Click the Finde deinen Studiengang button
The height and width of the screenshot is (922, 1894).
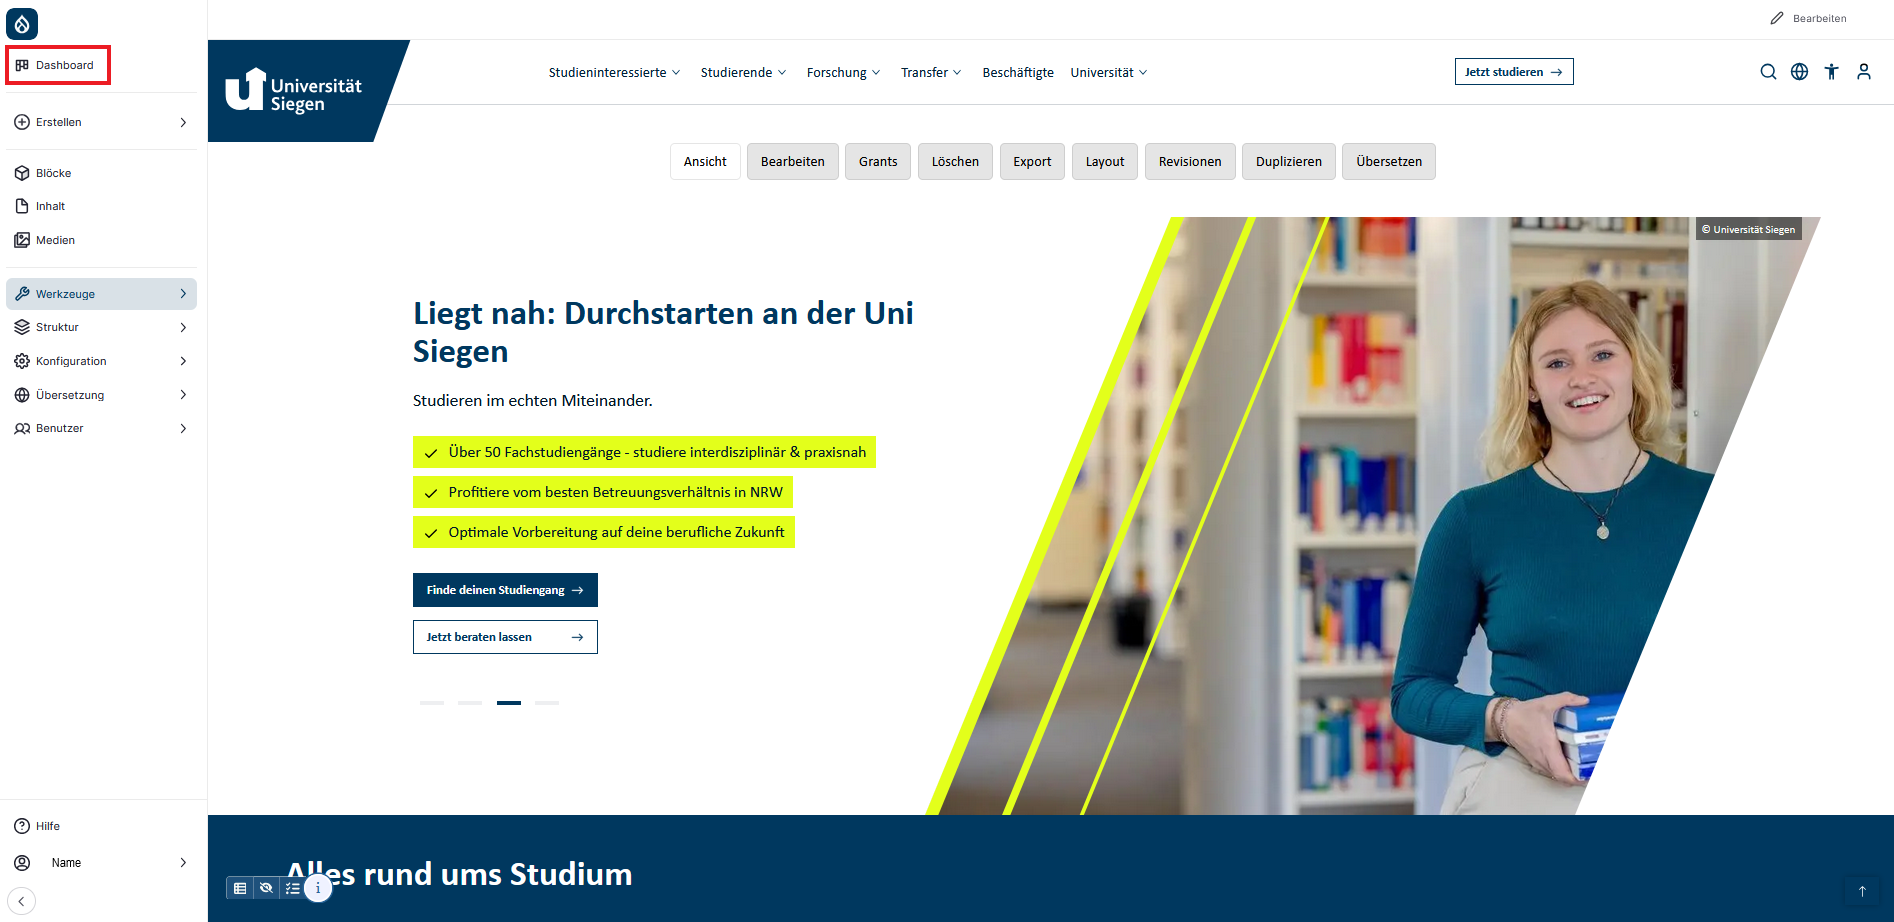coord(505,590)
